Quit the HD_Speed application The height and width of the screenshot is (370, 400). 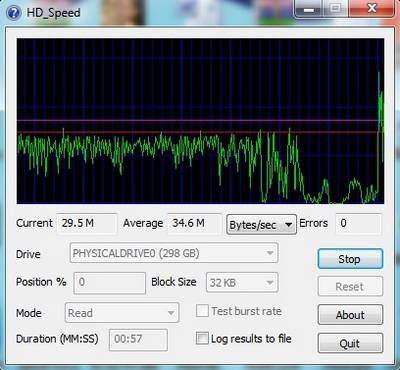tap(350, 343)
